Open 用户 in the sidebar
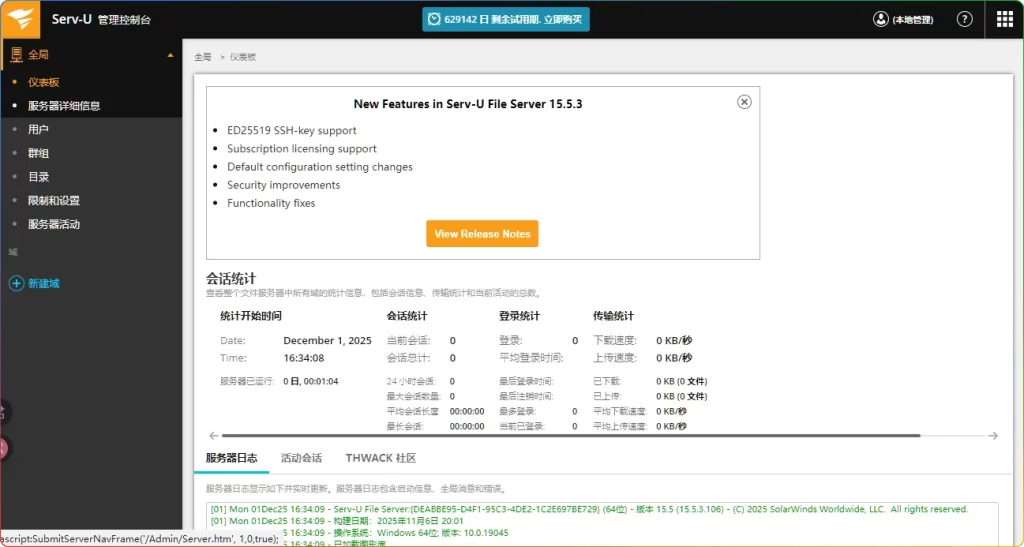Screen dimensions: 1024x547 point(39,129)
